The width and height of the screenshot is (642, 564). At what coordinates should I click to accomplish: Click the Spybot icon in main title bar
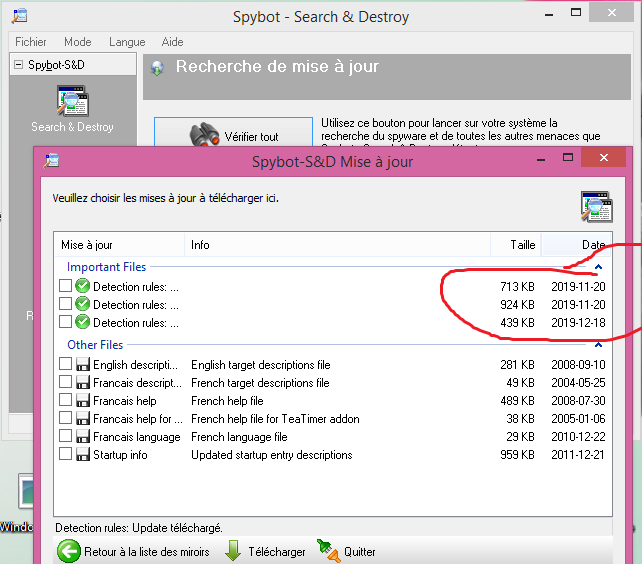[x=19, y=16]
